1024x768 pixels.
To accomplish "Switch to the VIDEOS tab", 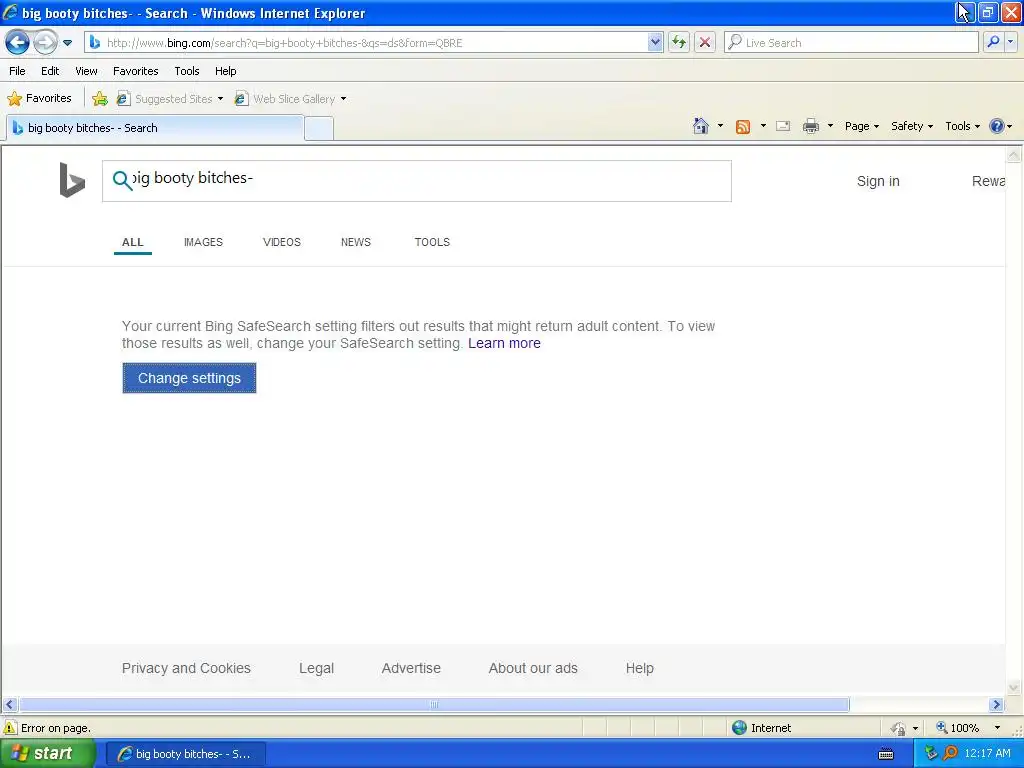I will coord(281,242).
